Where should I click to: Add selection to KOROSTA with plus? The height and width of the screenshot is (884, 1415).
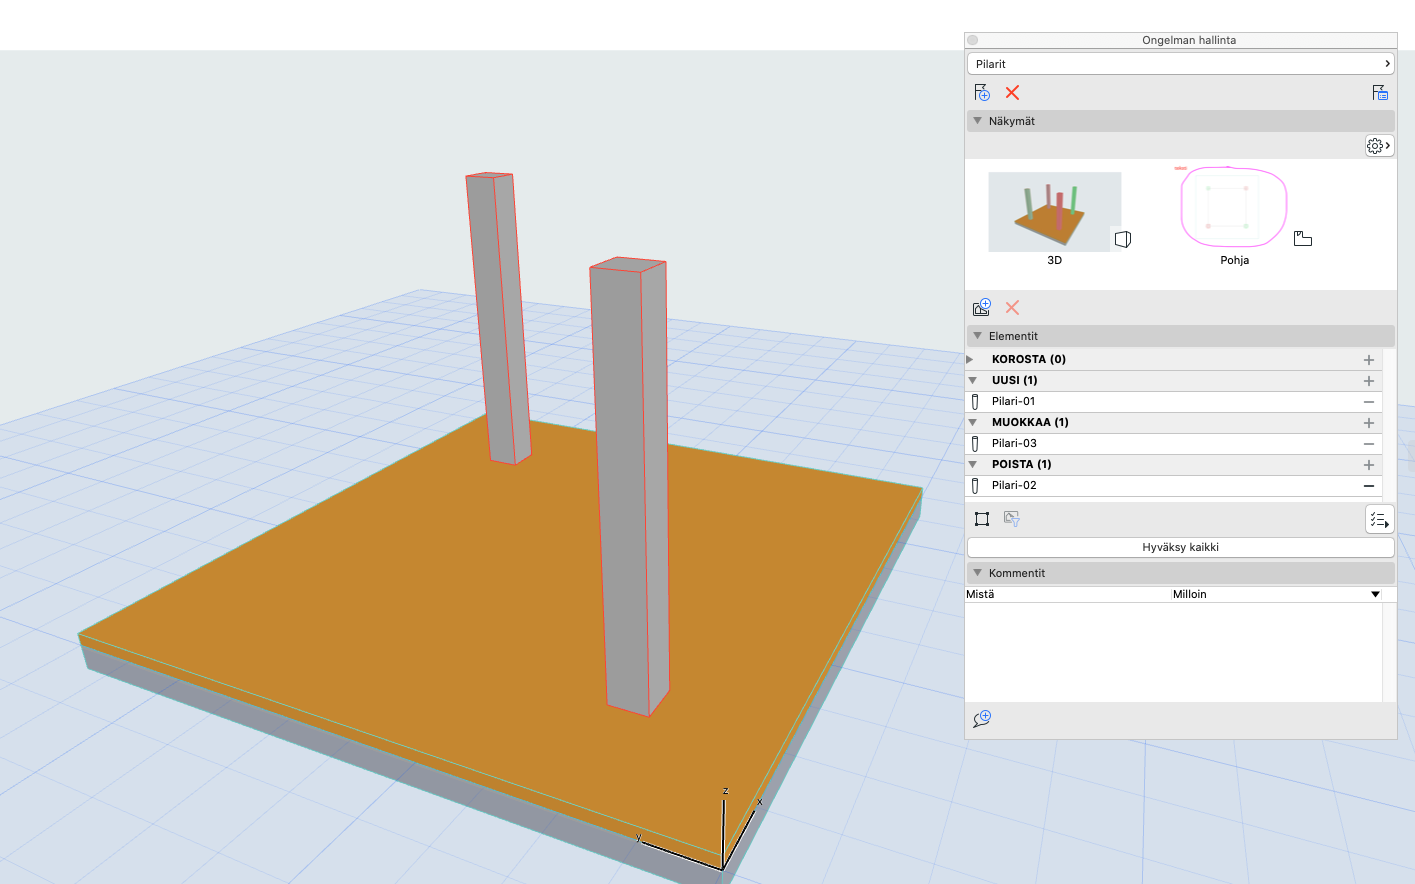1369,360
